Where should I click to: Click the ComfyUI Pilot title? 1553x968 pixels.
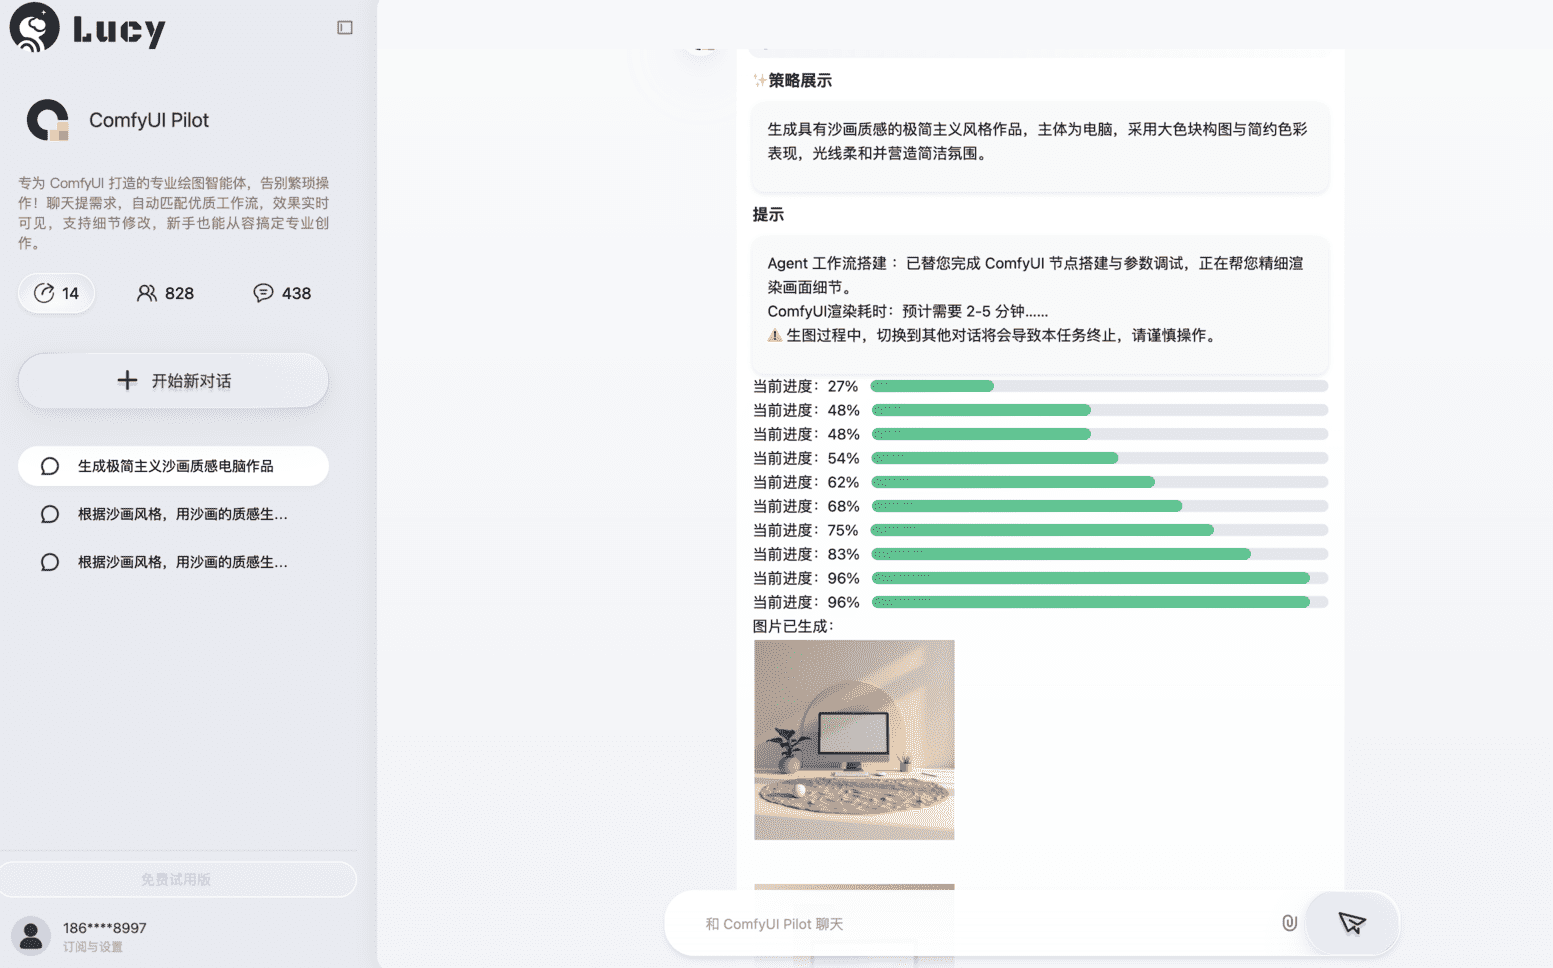(149, 120)
